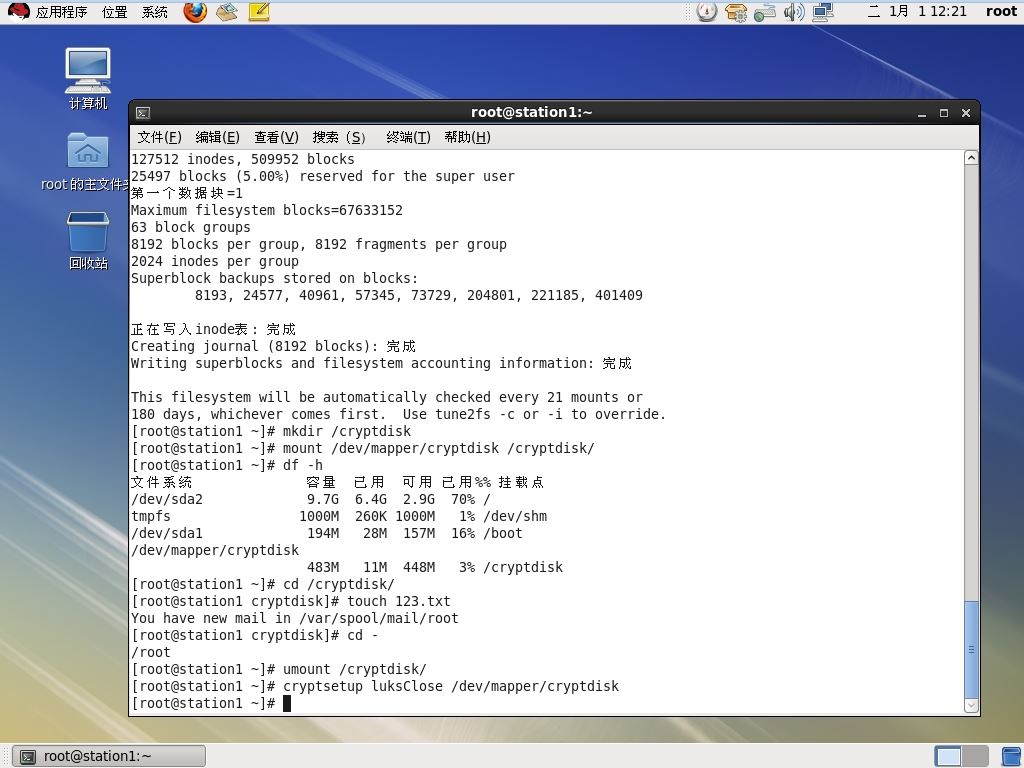1024x768 pixels.
Task: Switch to the first workspace
Action: pyautogui.click(x=948, y=756)
